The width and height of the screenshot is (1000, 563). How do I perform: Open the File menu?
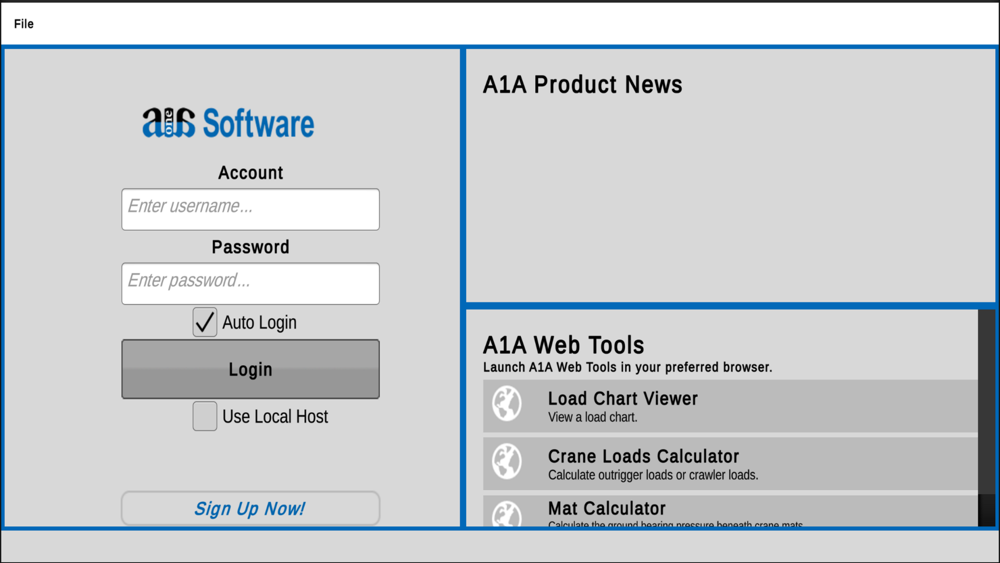pyautogui.click(x=24, y=24)
